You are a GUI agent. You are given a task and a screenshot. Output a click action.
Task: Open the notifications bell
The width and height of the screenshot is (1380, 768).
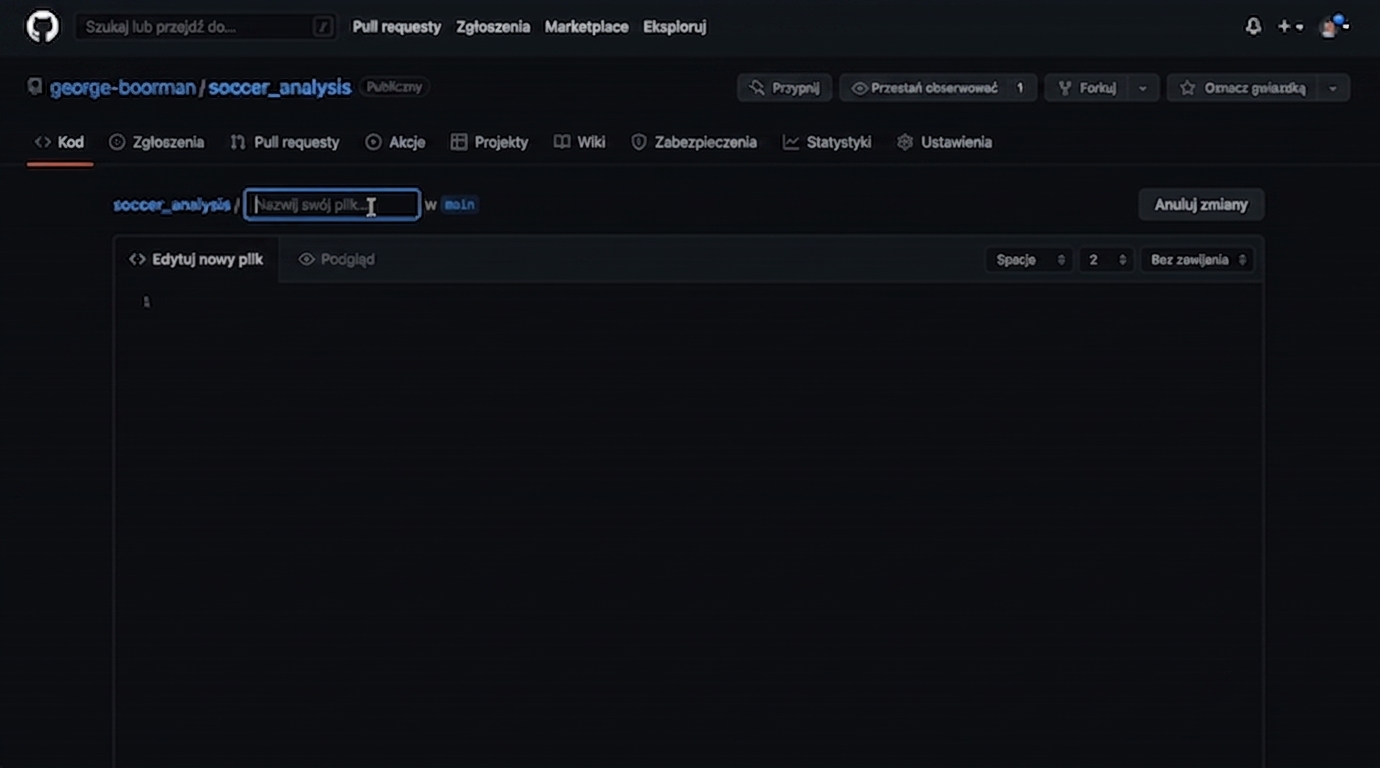1253,27
